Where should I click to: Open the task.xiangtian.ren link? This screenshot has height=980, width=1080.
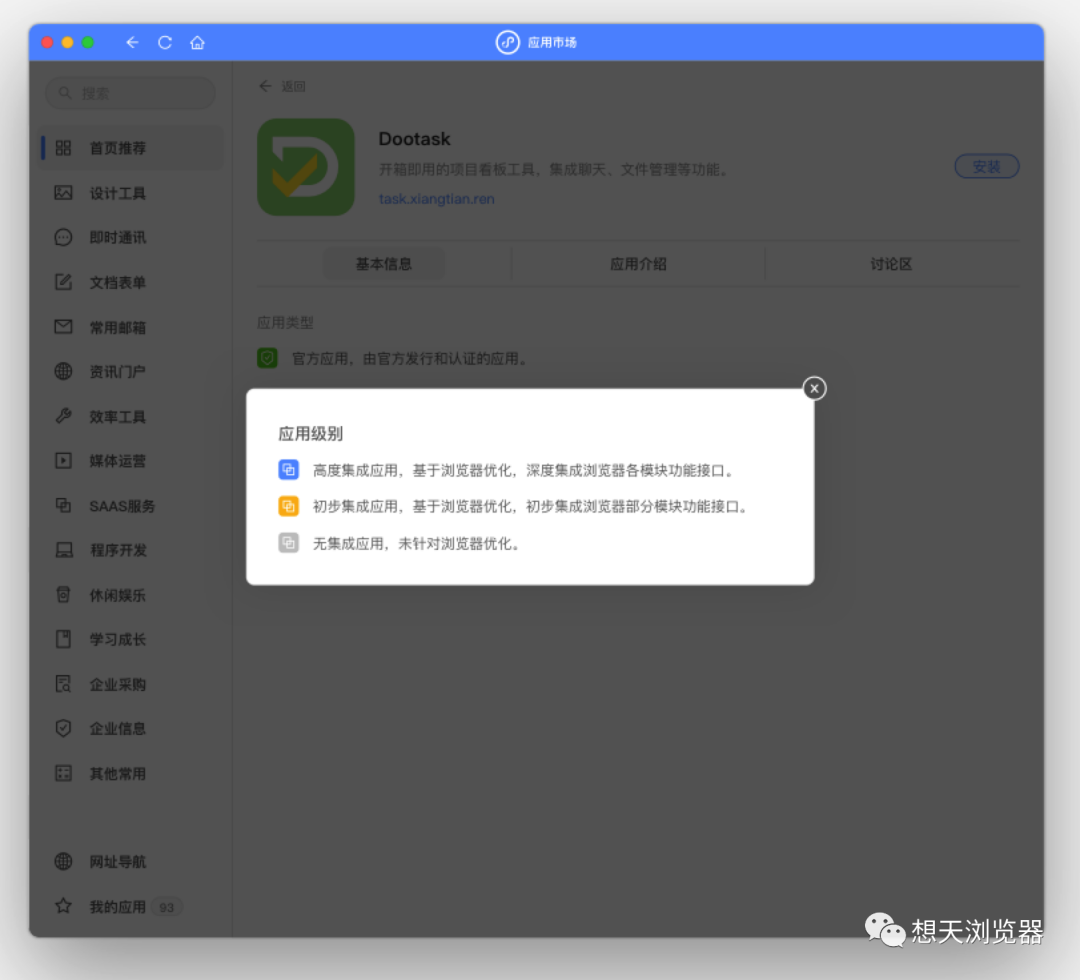point(437,199)
